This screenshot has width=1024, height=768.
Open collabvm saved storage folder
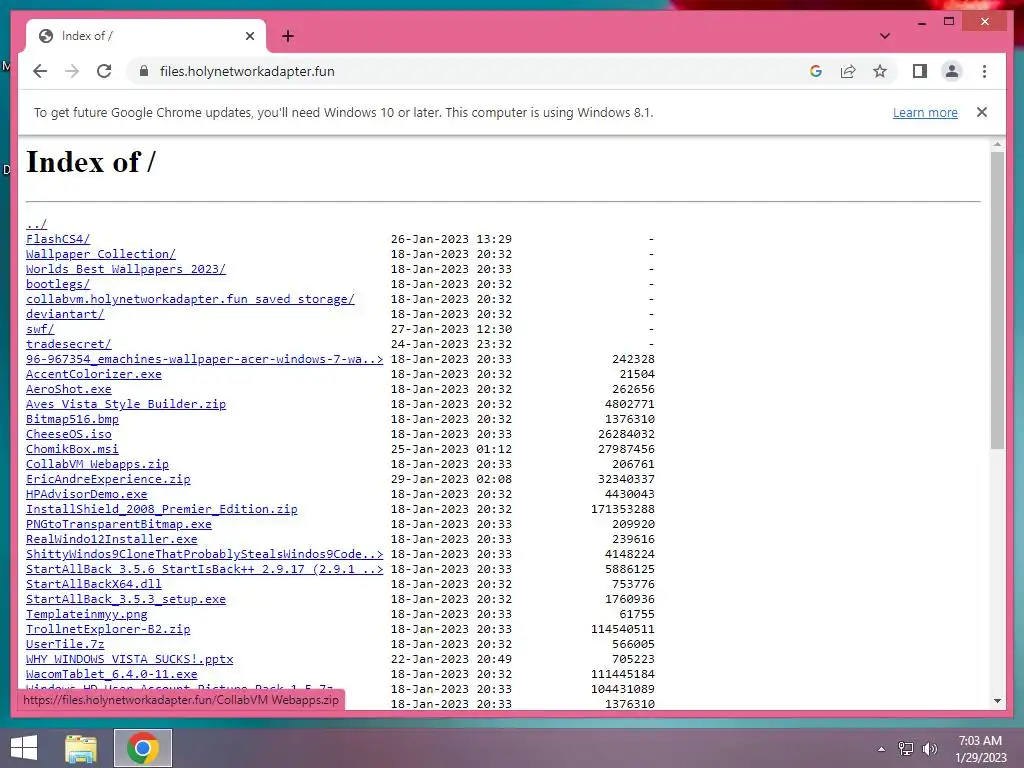[x=190, y=299]
